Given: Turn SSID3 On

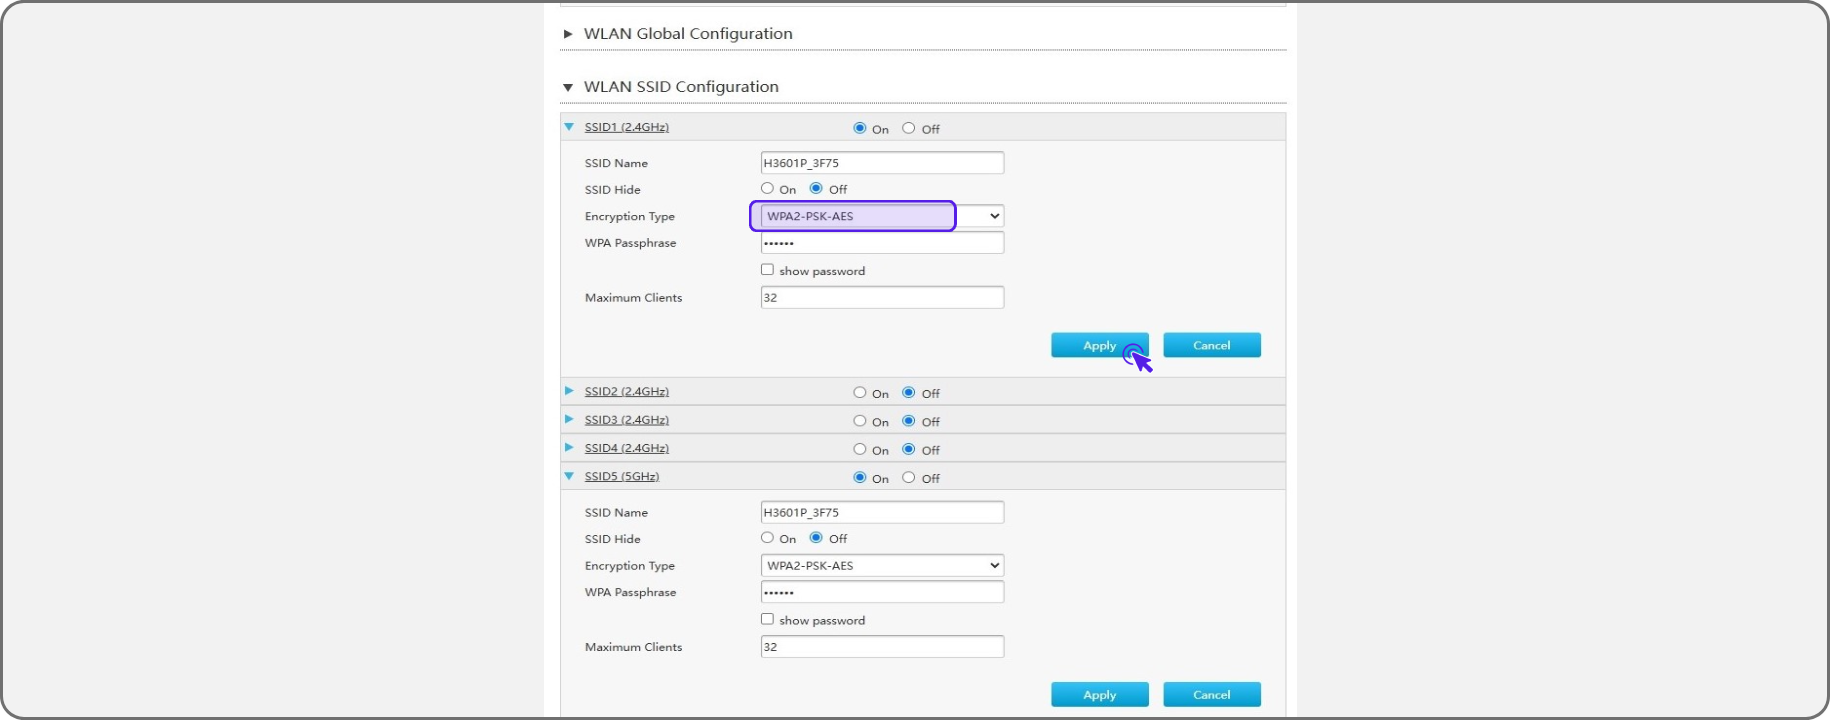Looking at the screenshot, I should click(x=860, y=421).
